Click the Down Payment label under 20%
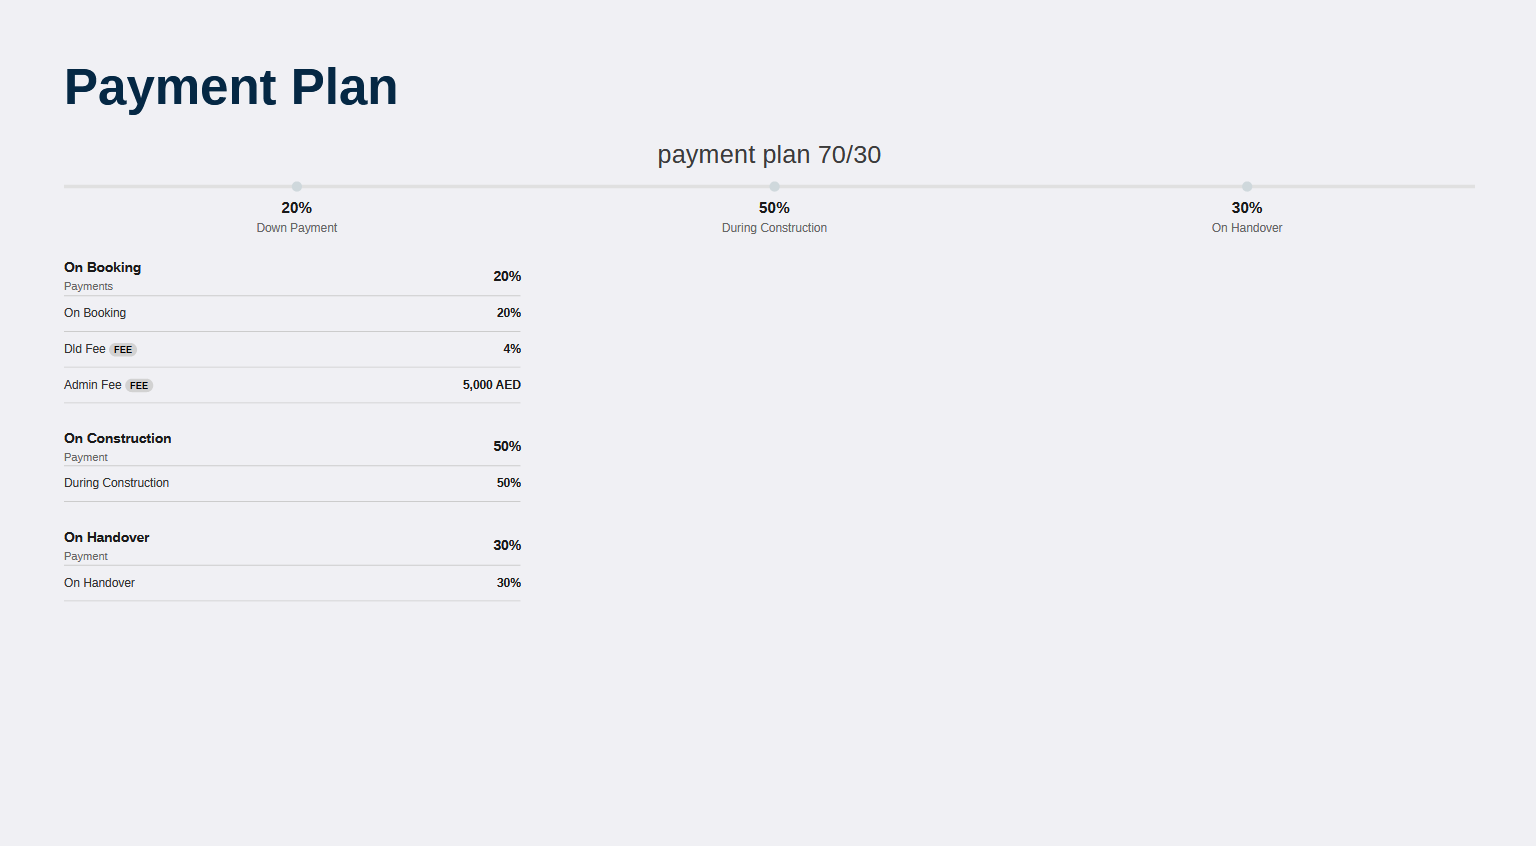Viewport: 1536px width, 846px height. pyautogui.click(x=297, y=228)
